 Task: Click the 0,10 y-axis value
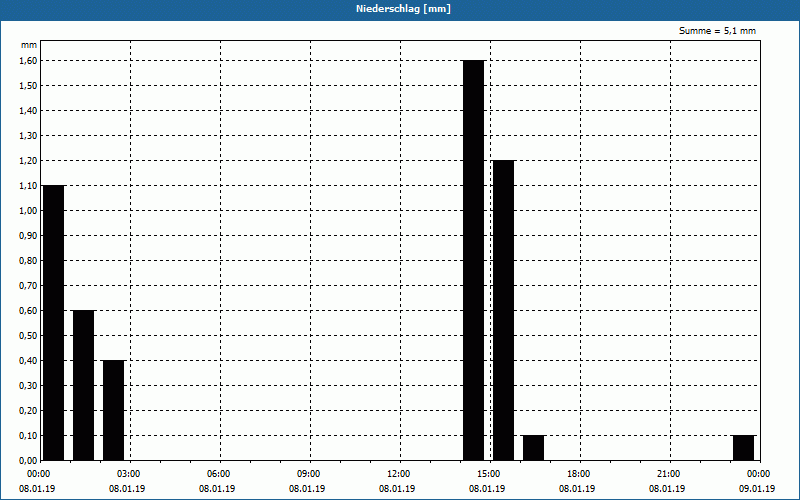[29, 436]
